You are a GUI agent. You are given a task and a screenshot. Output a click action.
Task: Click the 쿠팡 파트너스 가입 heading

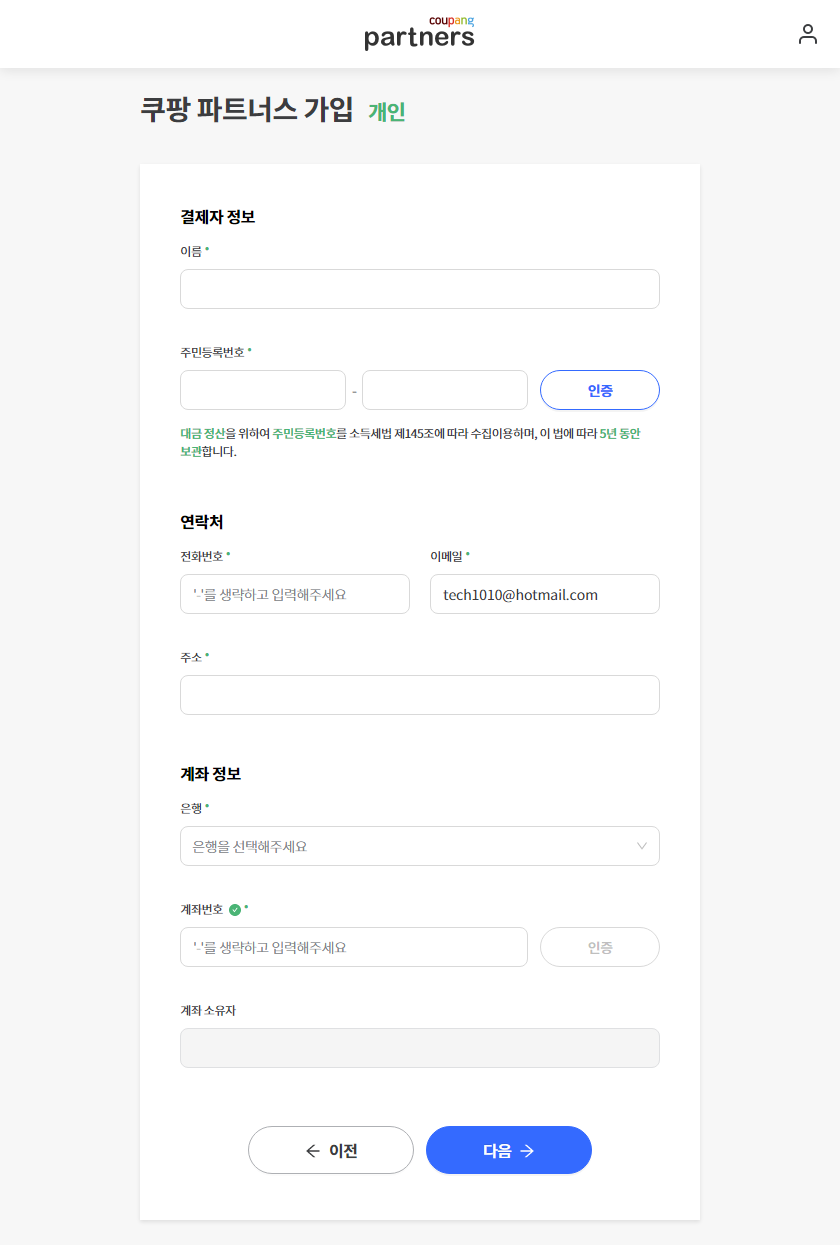pyautogui.click(x=247, y=110)
